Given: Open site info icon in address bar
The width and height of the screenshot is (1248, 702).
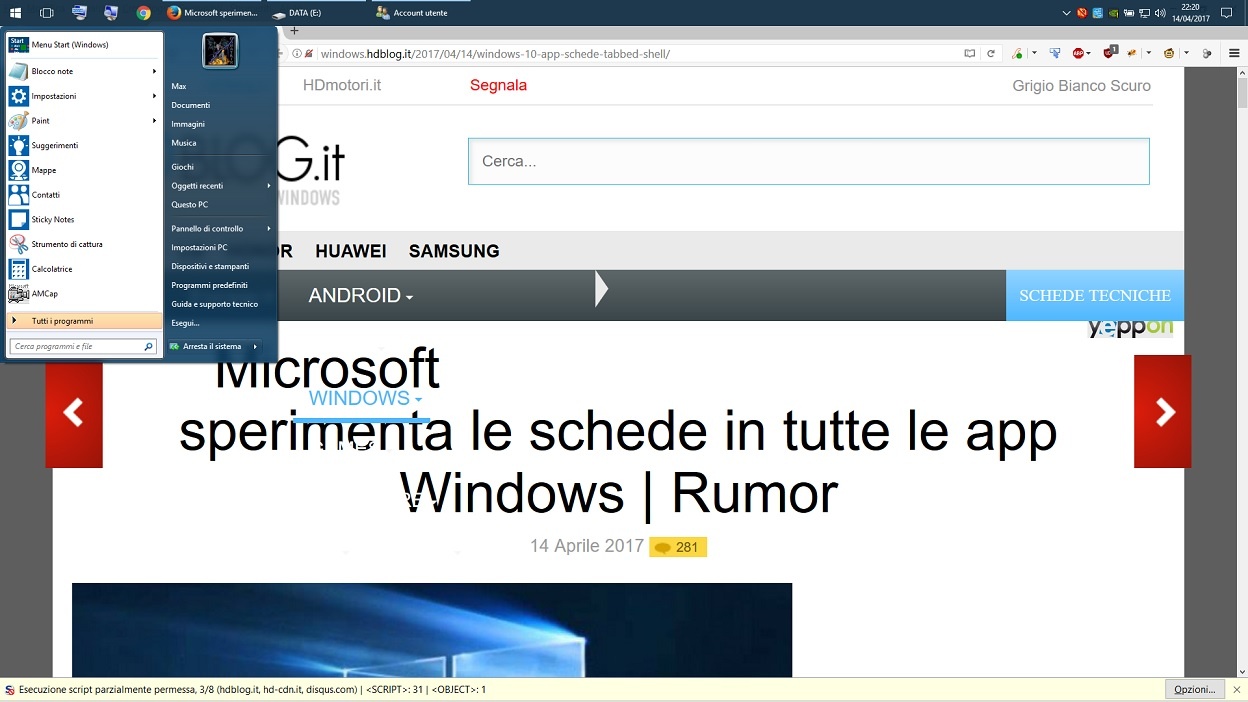Looking at the screenshot, I should (x=297, y=53).
